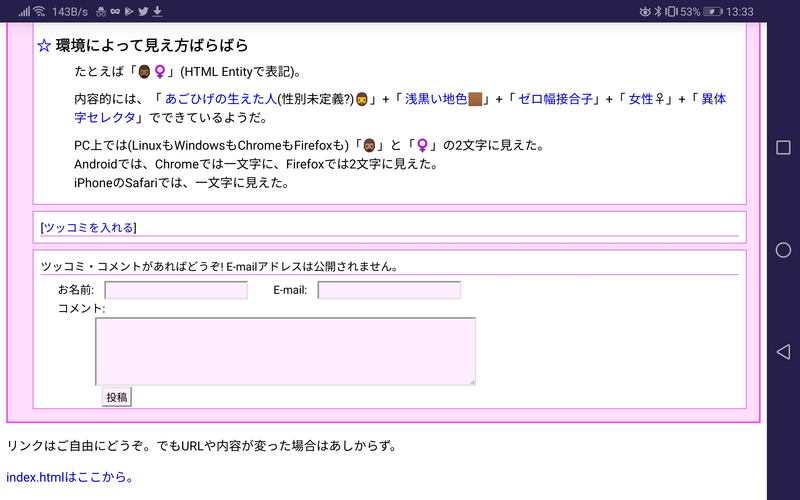
Task: Click the text iPhoneのSafariでは、一文字に見えた
Action: tap(181, 183)
